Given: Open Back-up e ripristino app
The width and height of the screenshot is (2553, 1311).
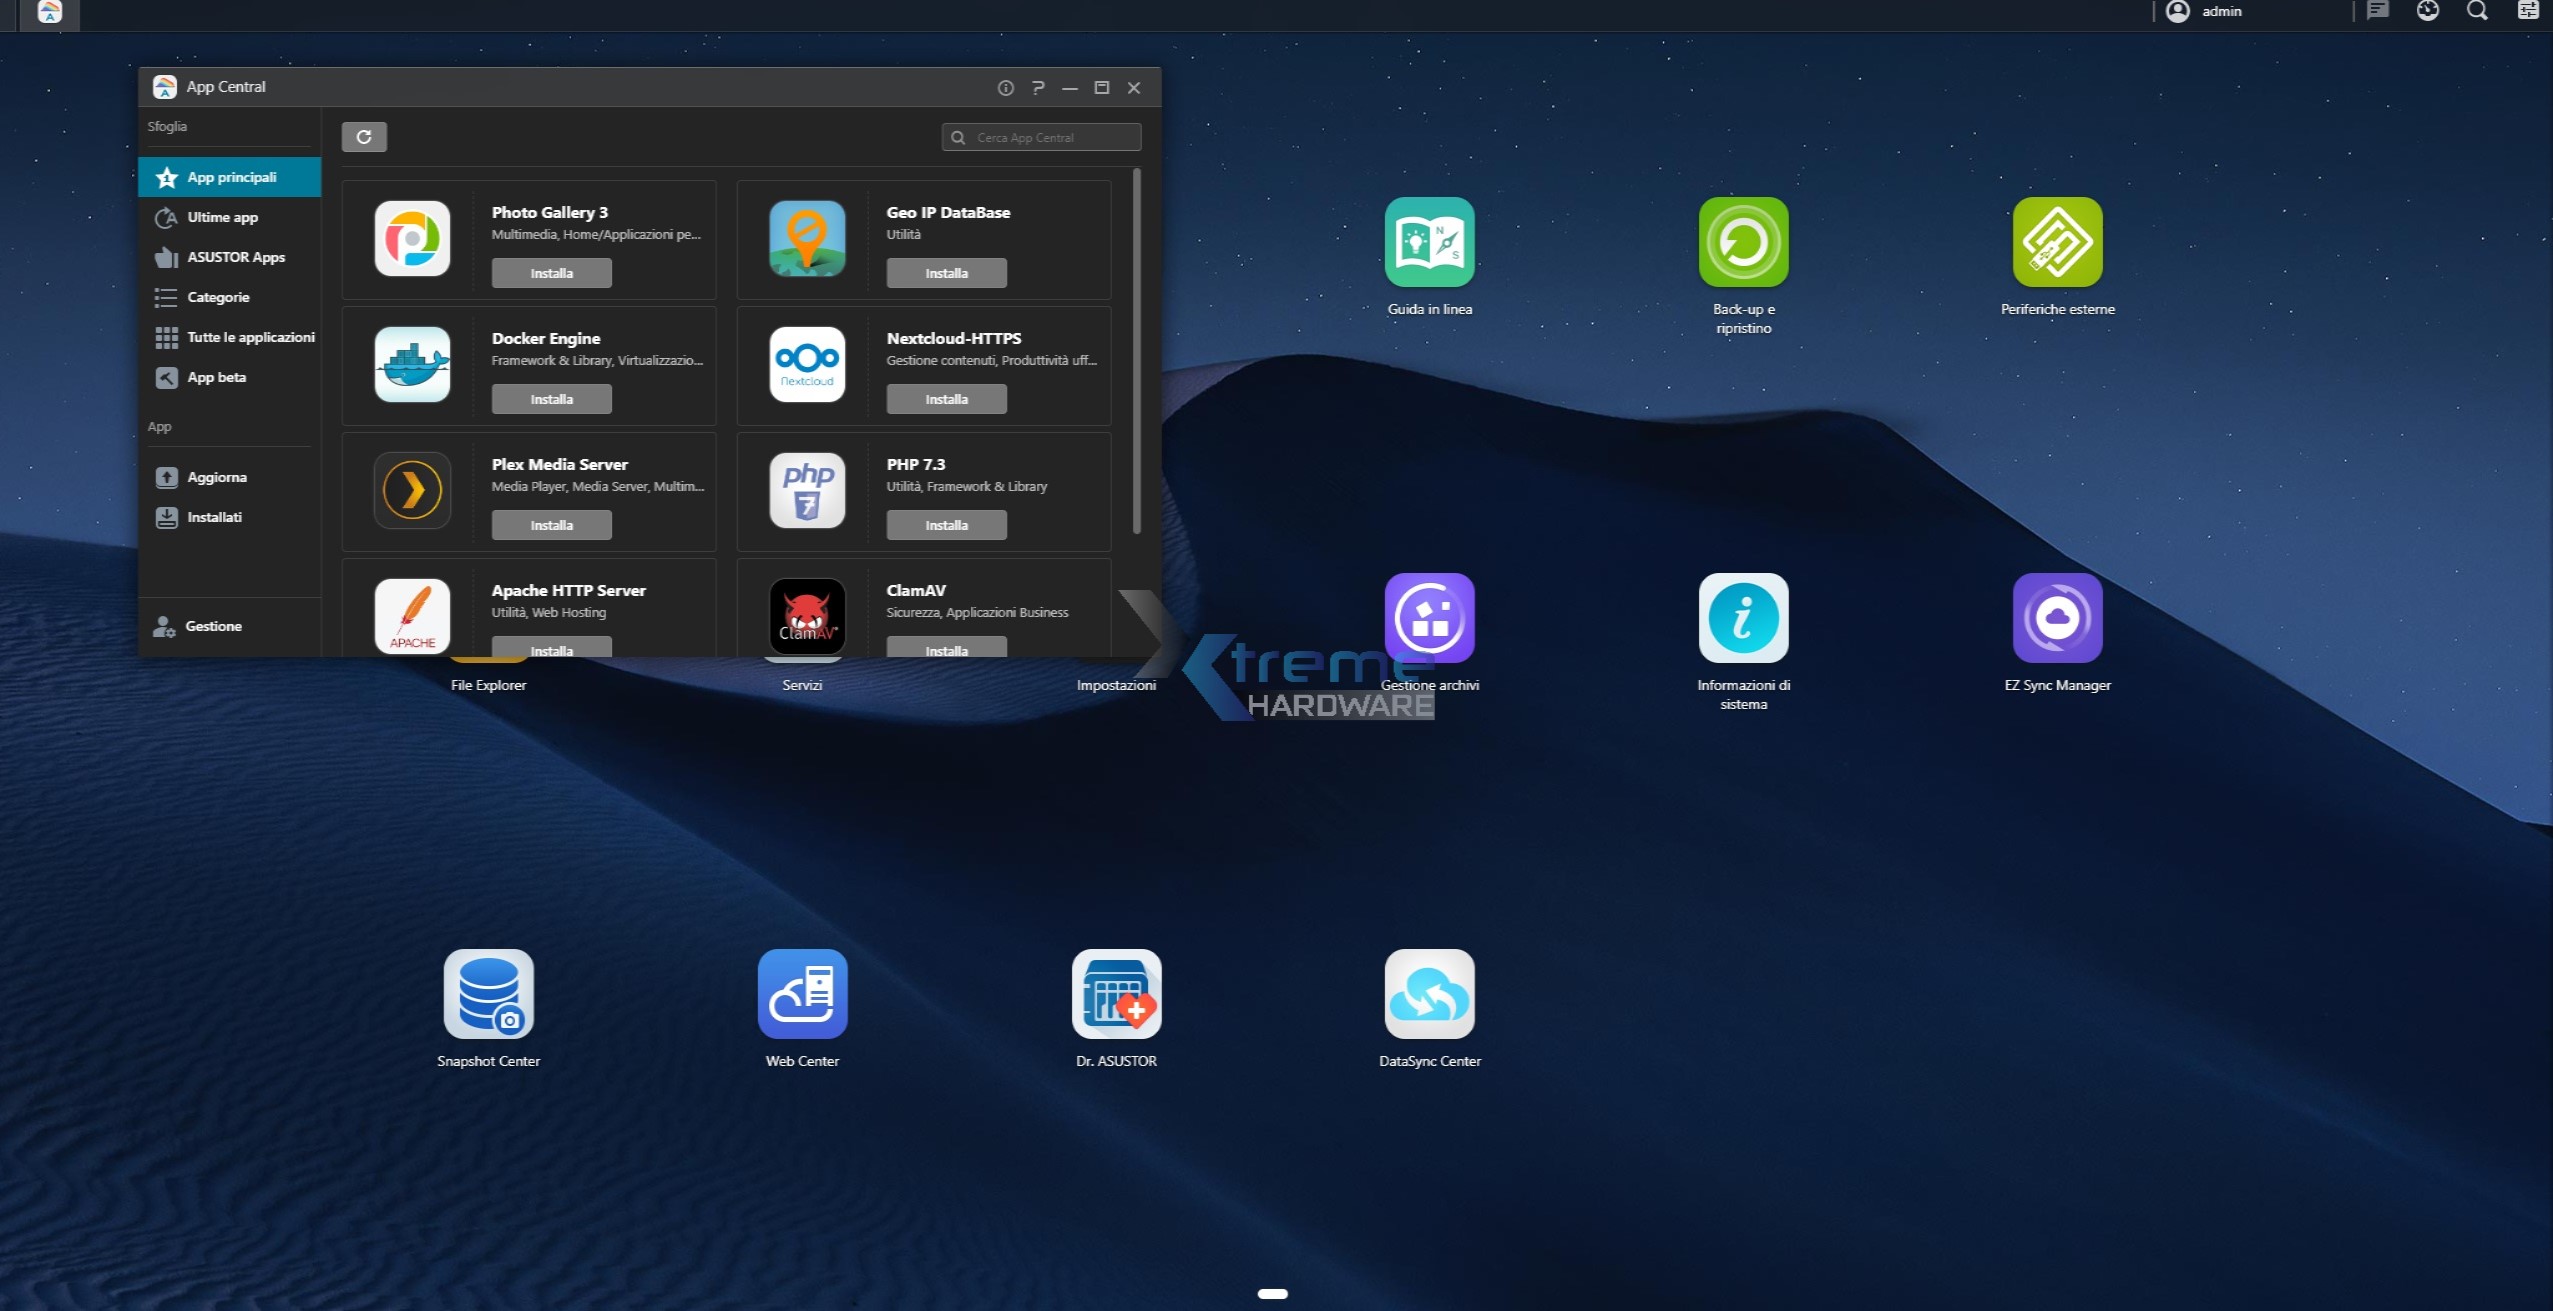Looking at the screenshot, I should pos(1743,242).
